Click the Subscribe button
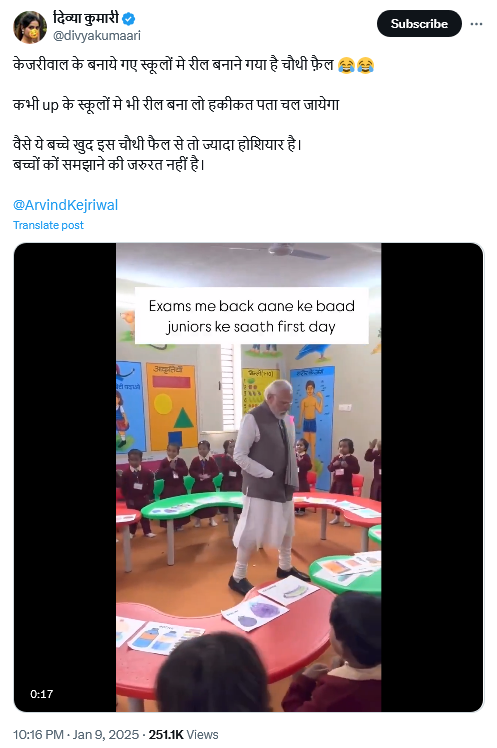 419,24
